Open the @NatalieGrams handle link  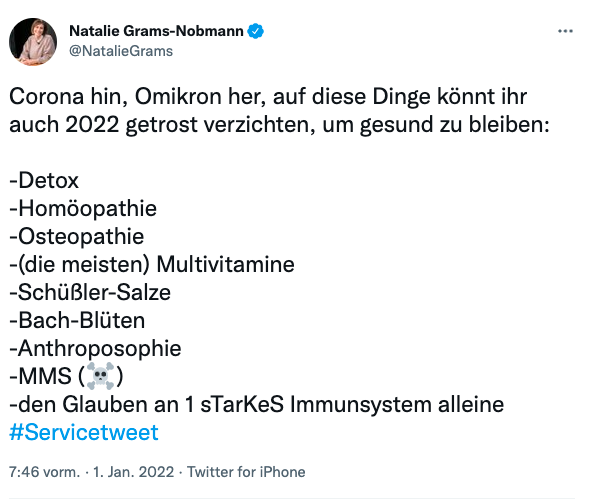[121, 51]
